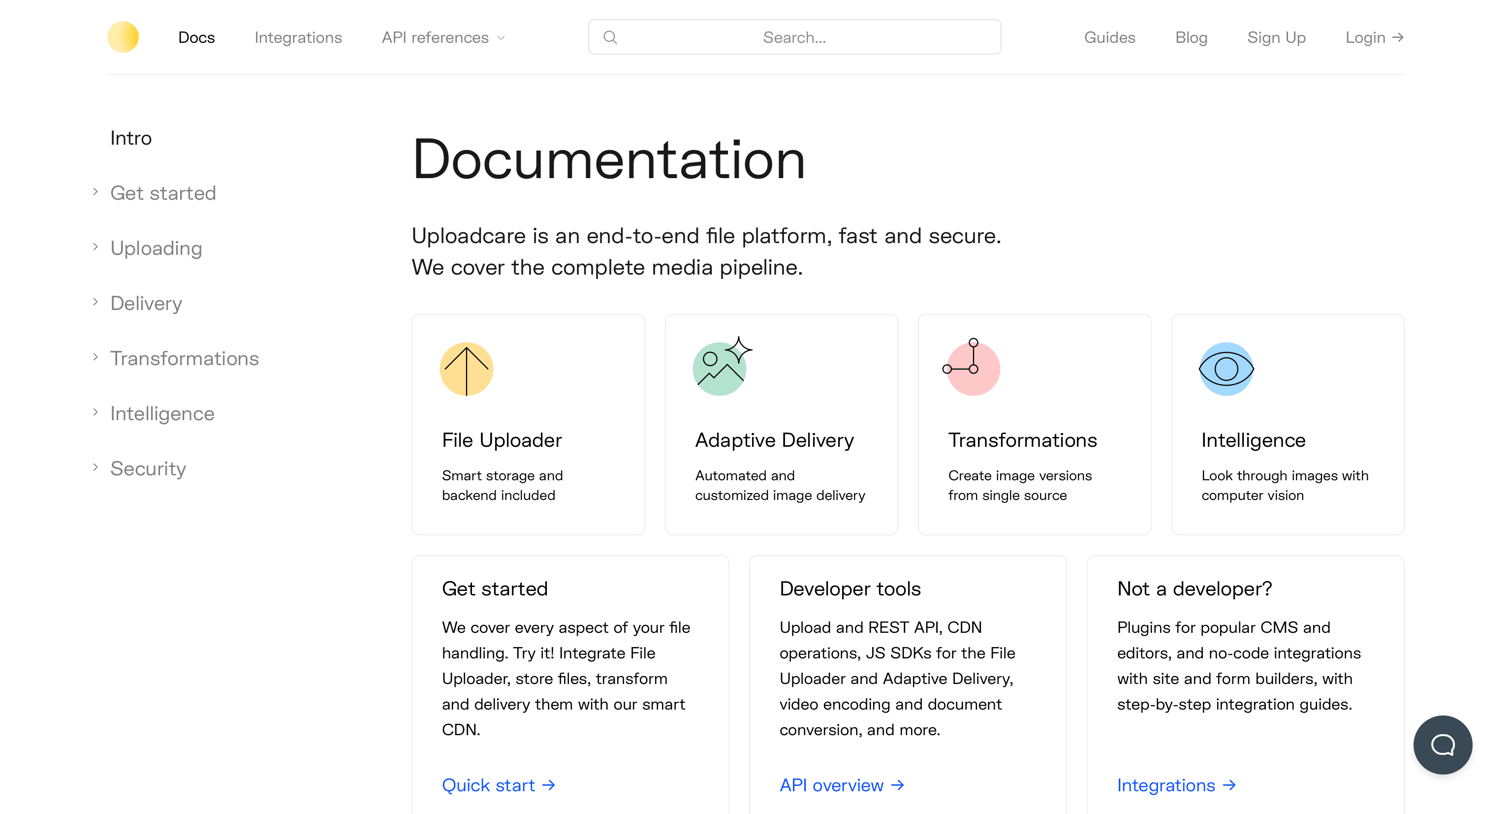This screenshot has height=814, width=1512.
Task: Open Security in the sidebar
Action: point(148,468)
